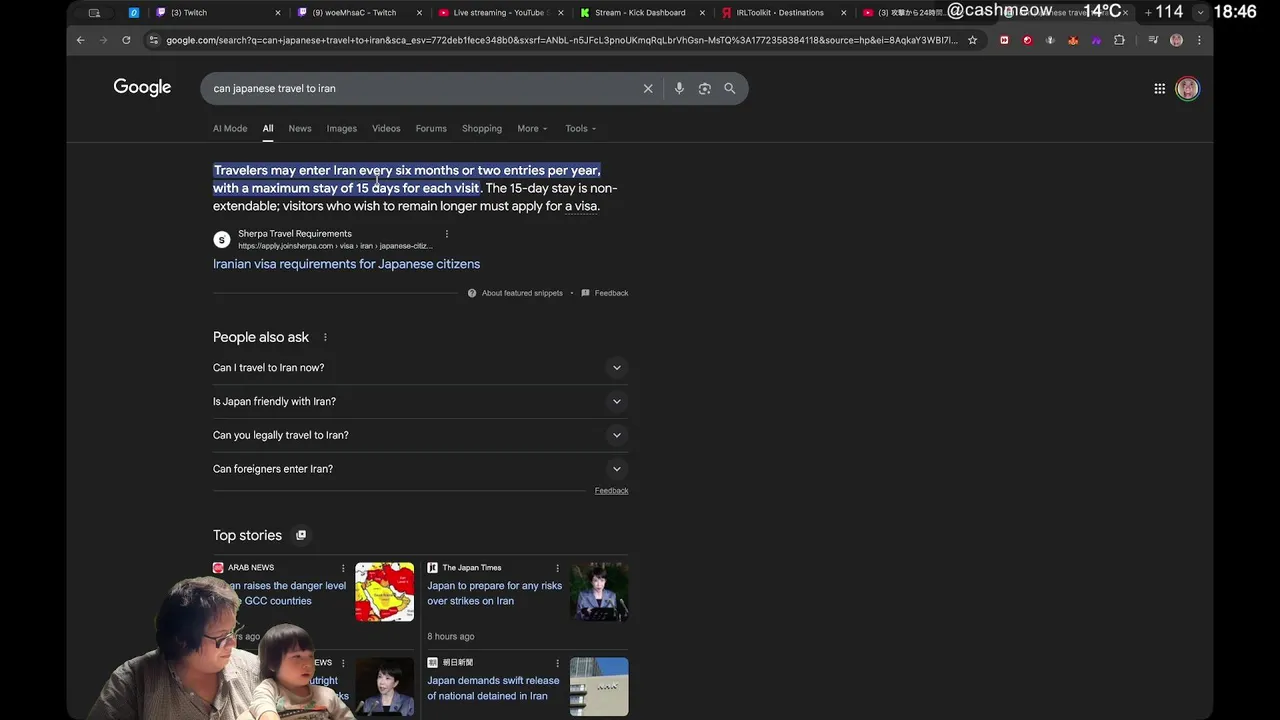Screen dimensions: 1280x720
Task: Open the Japan Times speaker podium thumbnail
Action: point(599,591)
